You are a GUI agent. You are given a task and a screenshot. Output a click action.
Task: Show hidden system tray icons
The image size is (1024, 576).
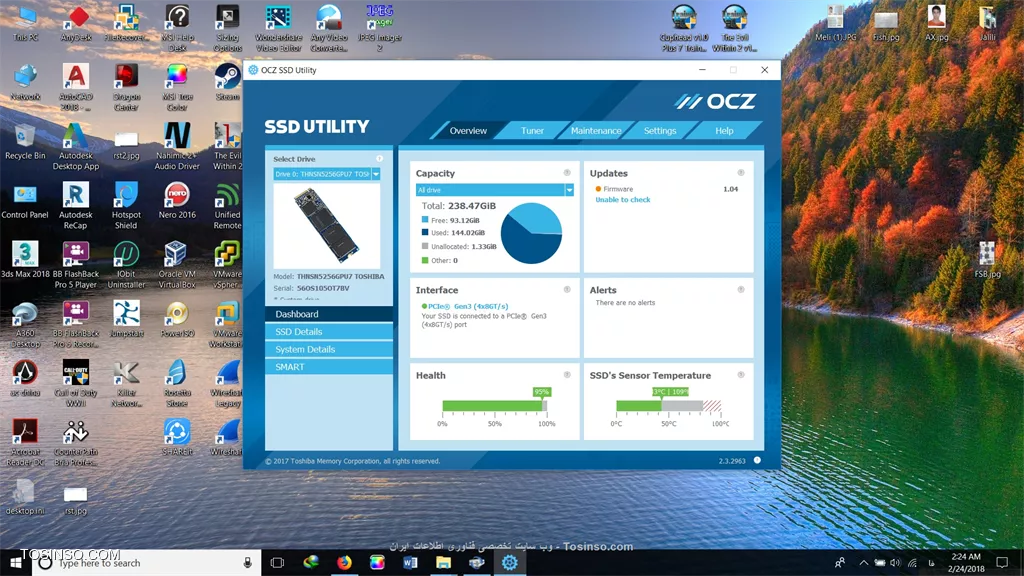tap(863, 562)
